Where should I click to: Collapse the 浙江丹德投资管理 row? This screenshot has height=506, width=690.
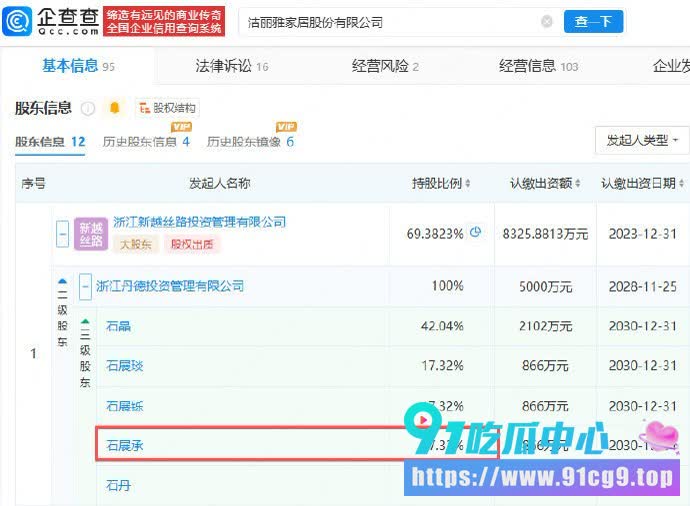pos(85,286)
